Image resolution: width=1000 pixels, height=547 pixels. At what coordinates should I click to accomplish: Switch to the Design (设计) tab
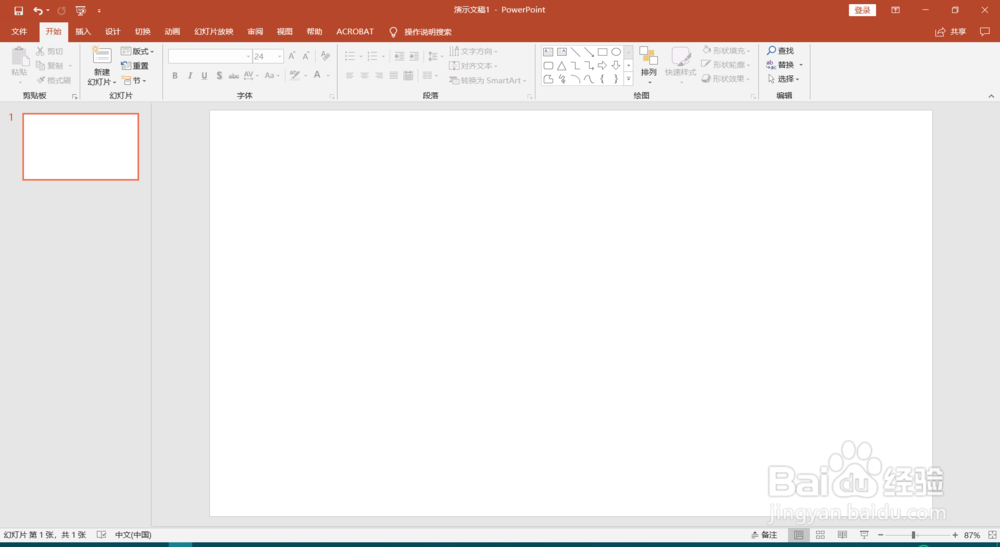(113, 31)
